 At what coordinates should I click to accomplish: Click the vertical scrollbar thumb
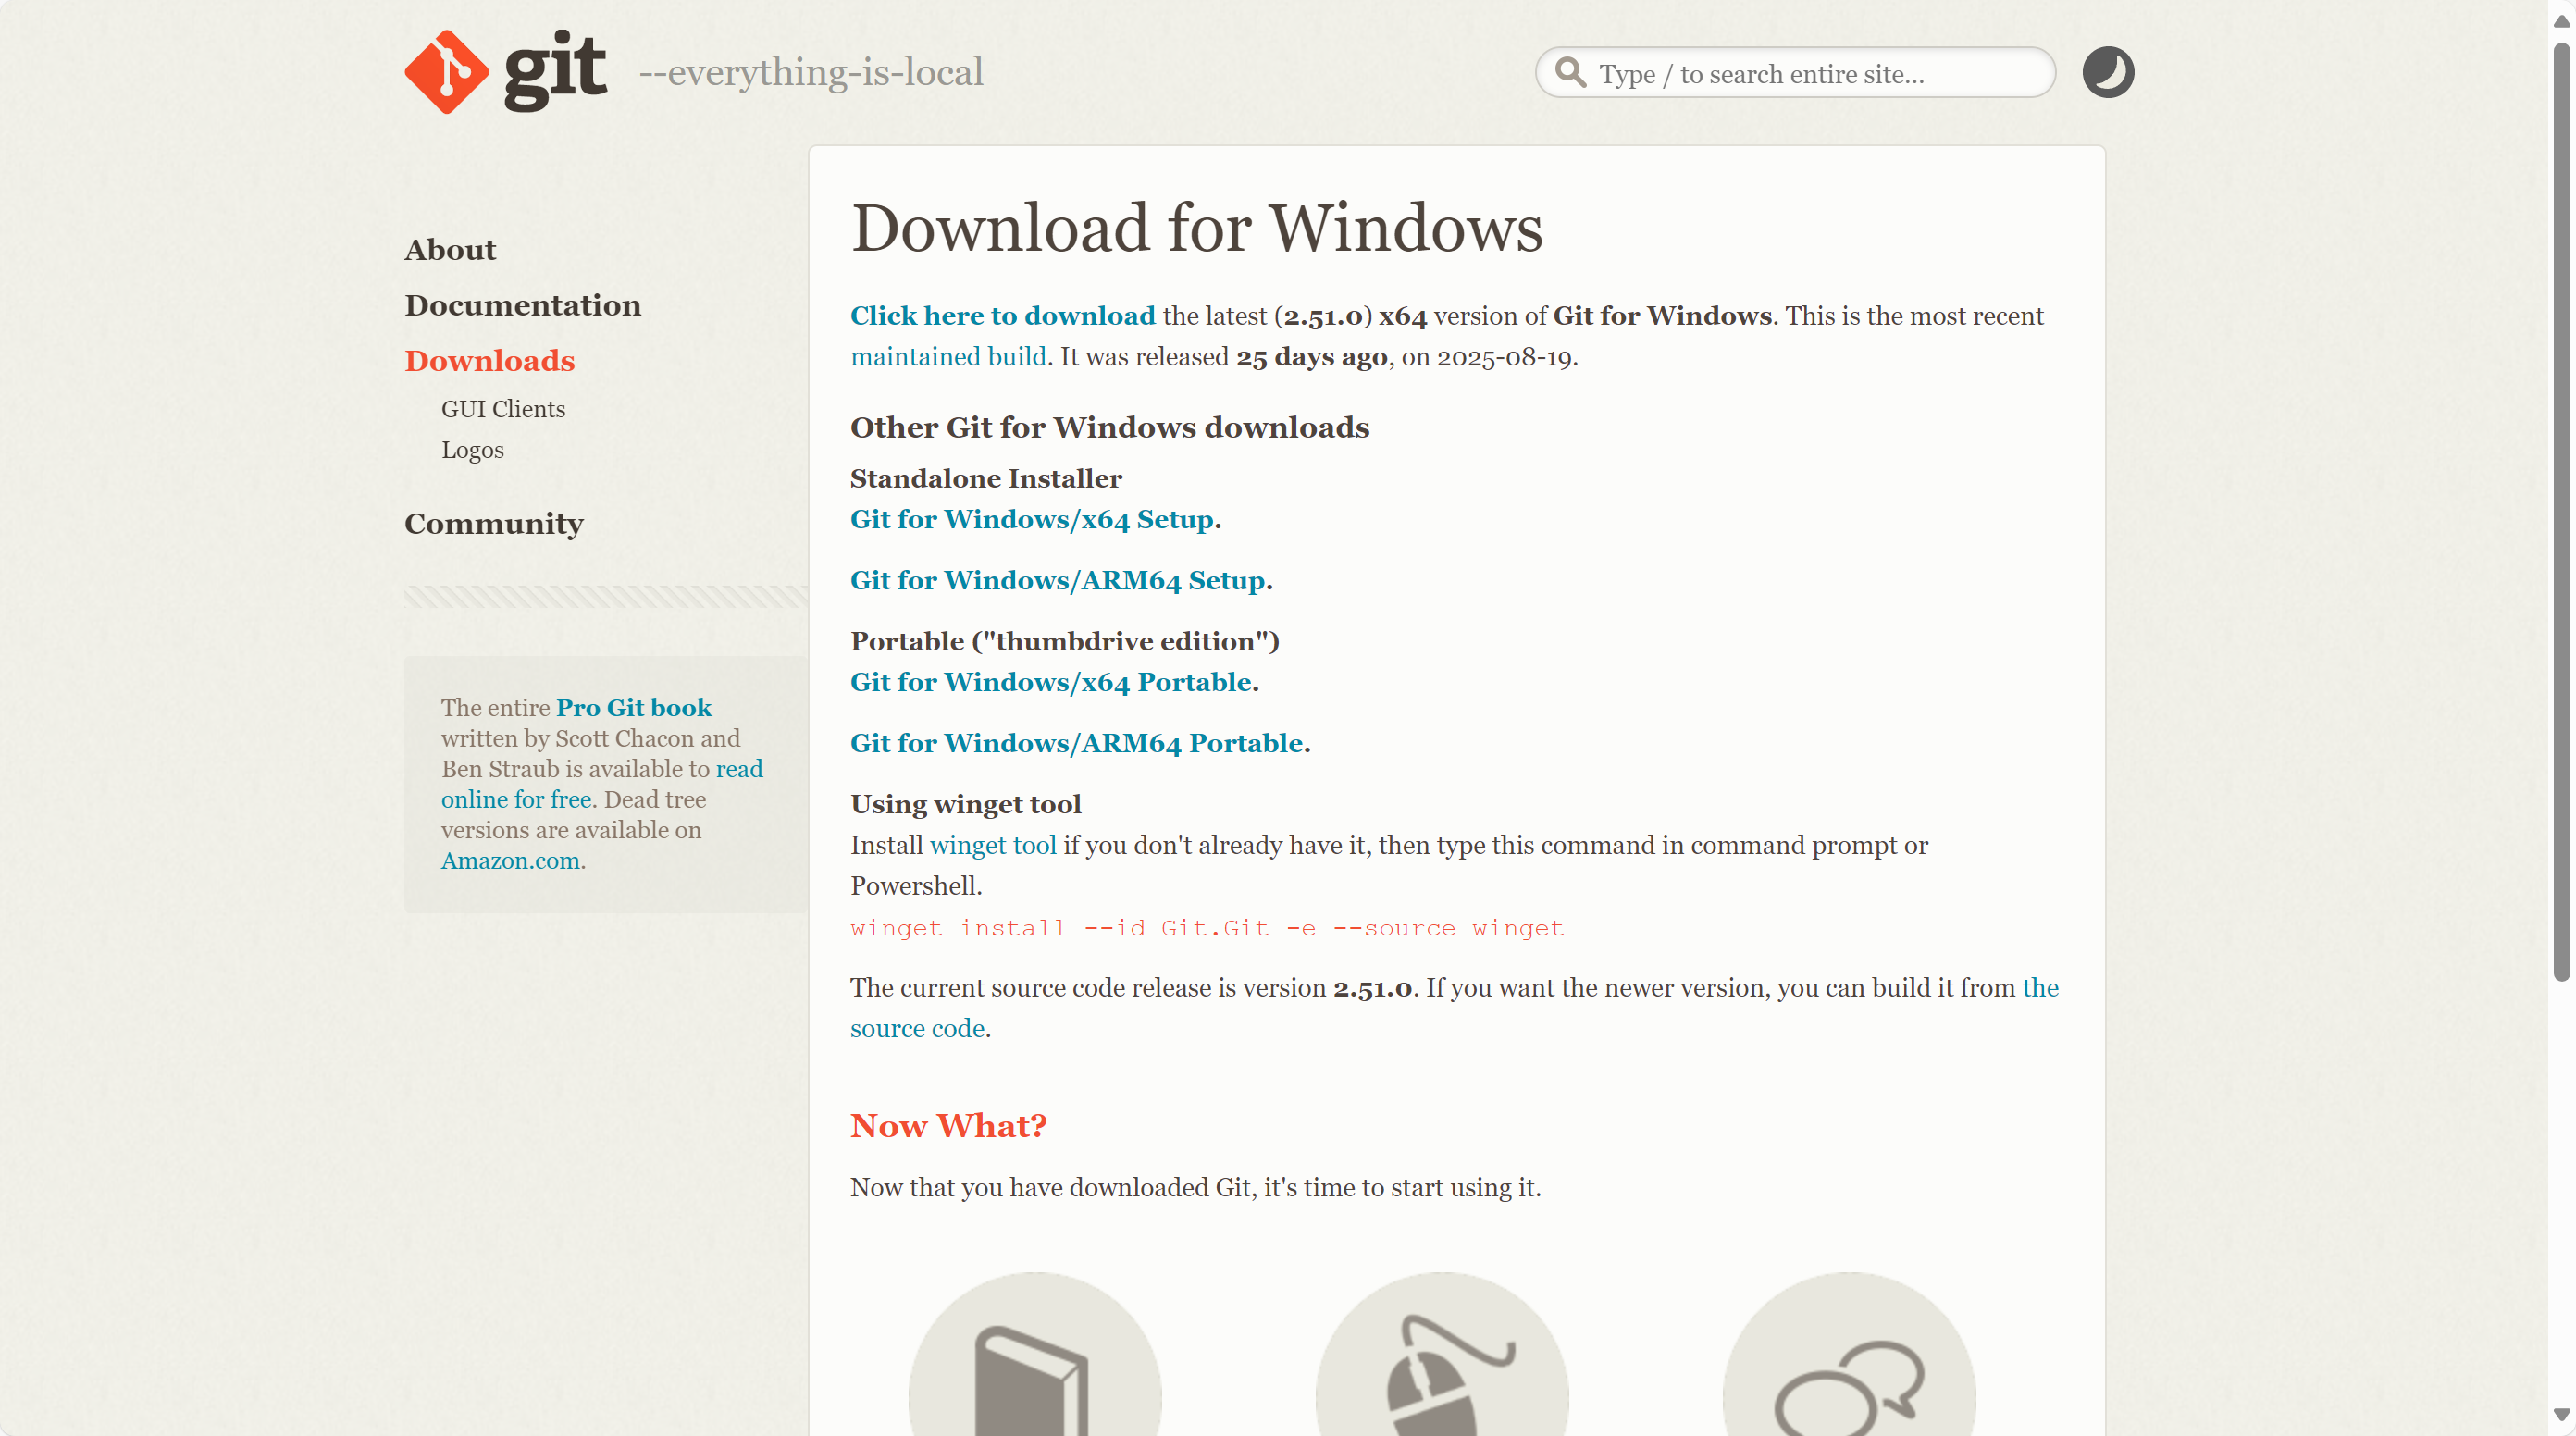coord(2561,511)
